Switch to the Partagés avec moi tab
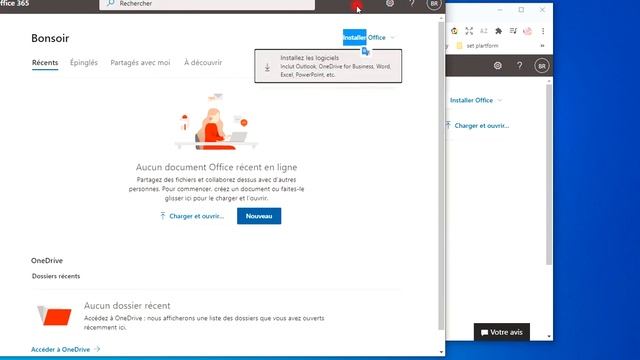This screenshot has height=360, width=640. click(140, 62)
